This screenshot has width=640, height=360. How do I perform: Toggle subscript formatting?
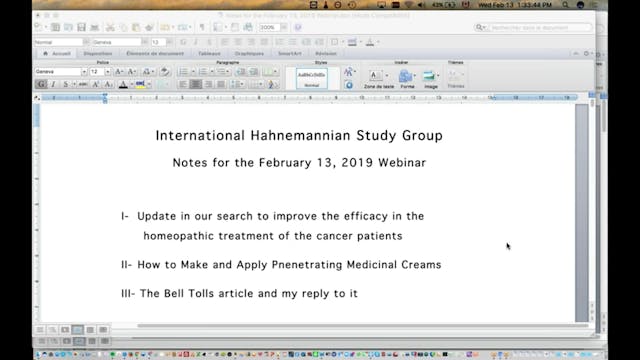click(x=108, y=84)
